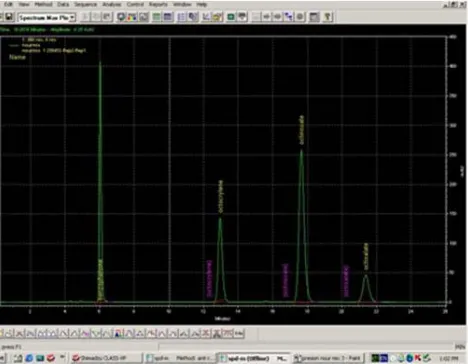Select the small peak near 21 minutes

point(366,289)
